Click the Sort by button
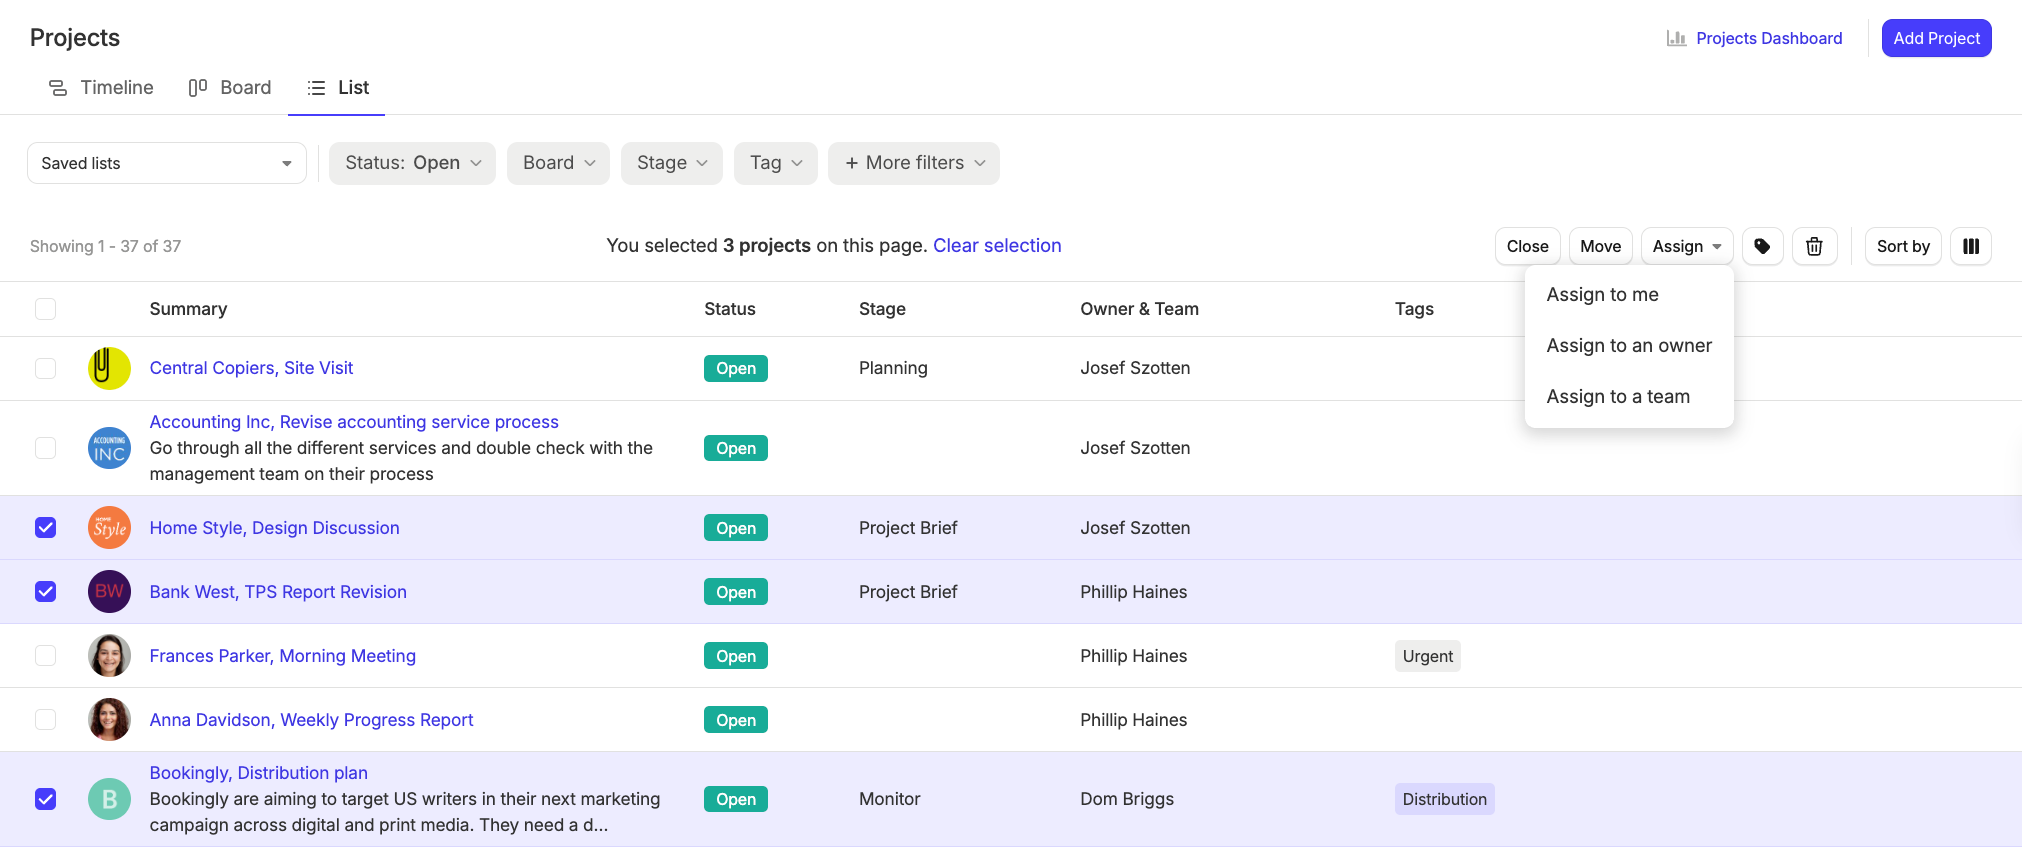The image size is (2022, 853). pyautogui.click(x=1903, y=246)
